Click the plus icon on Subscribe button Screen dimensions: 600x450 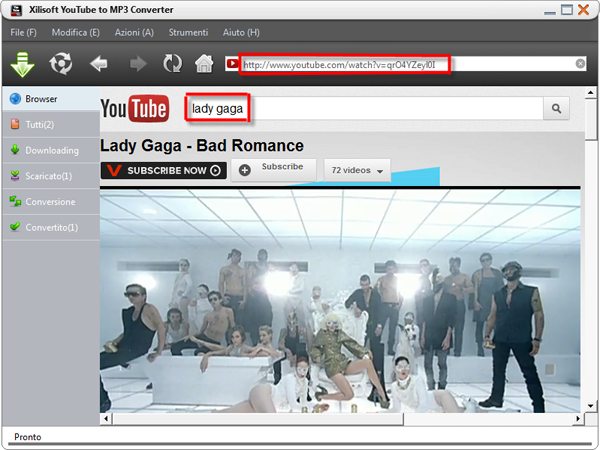245,170
